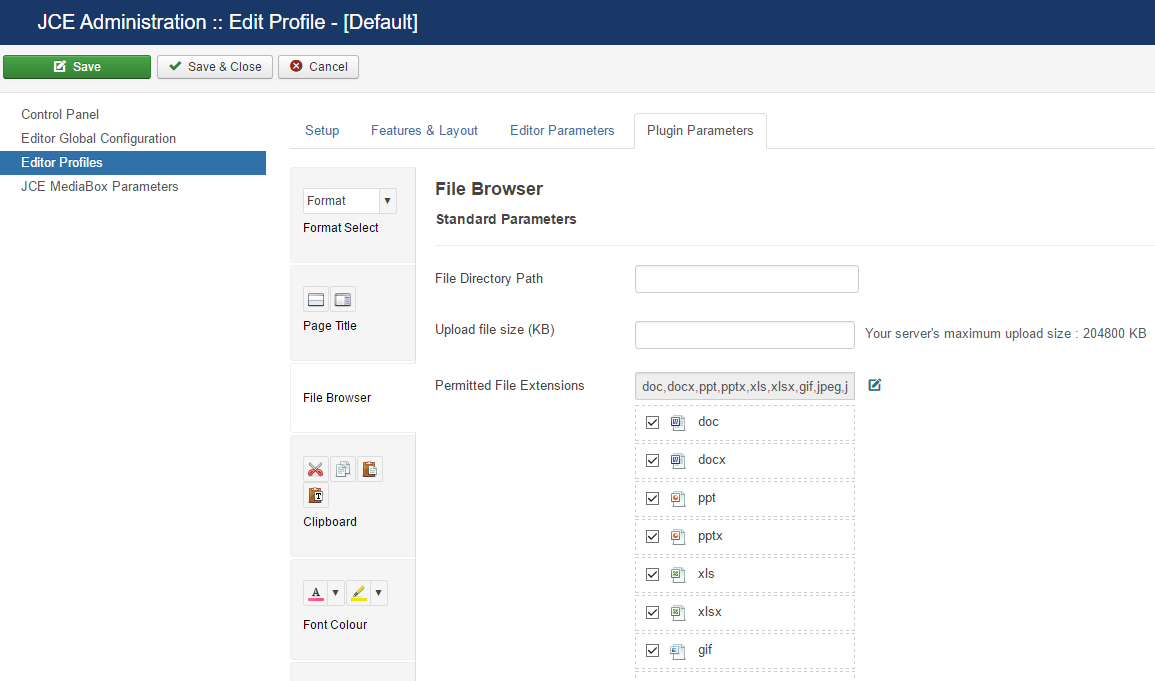Click the PowerPoint icon beside pptx
1155x681 pixels.
click(x=678, y=537)
